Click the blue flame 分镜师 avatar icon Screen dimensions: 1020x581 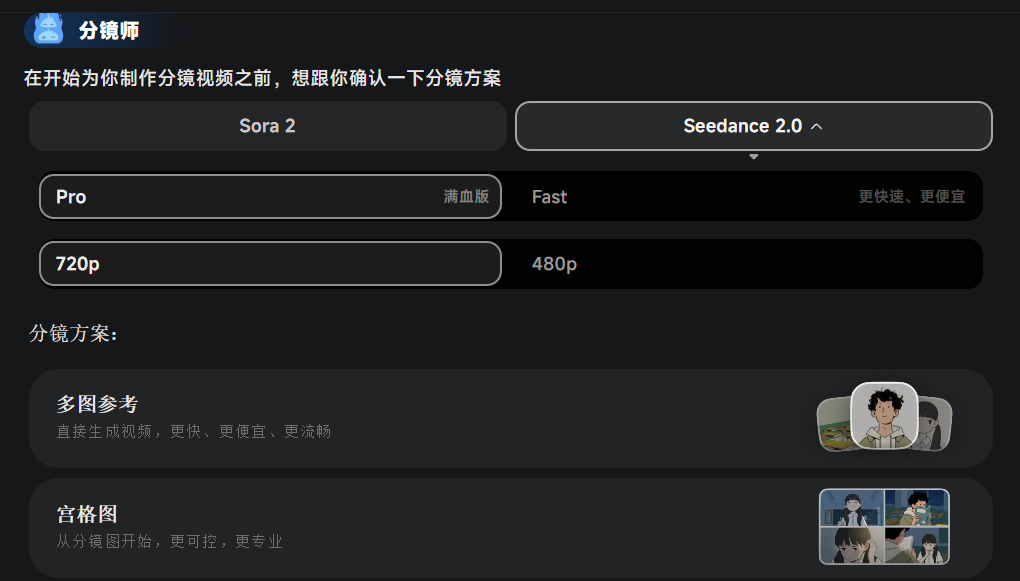coord(49,29)
